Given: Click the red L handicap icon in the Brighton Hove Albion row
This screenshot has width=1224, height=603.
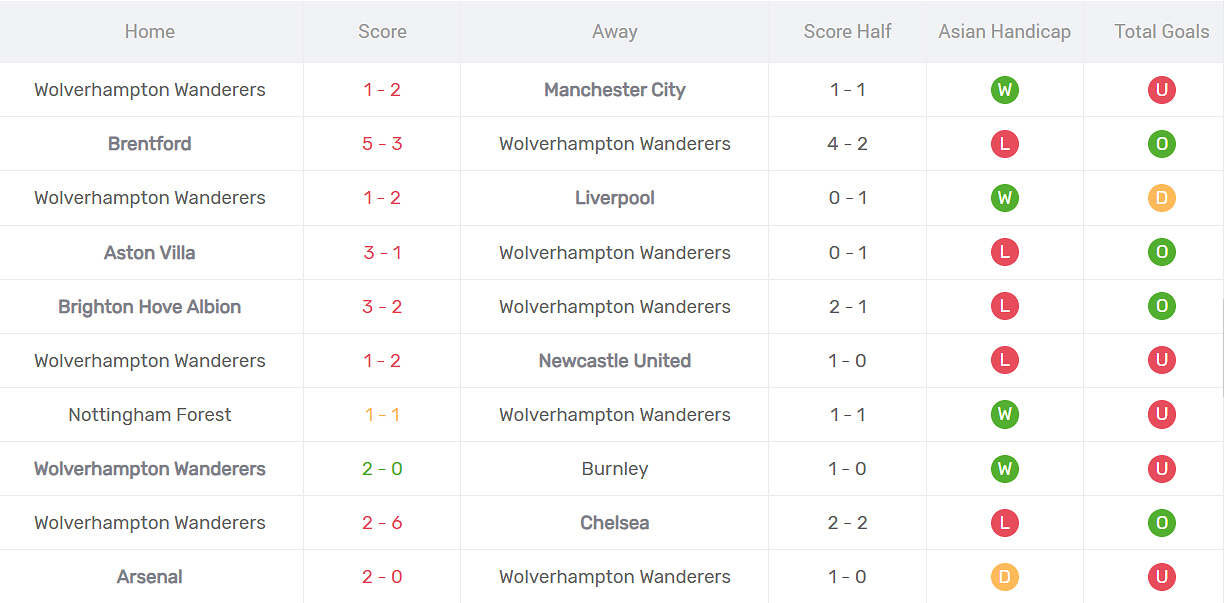Looking at the screenshot, I should 1005,306.
